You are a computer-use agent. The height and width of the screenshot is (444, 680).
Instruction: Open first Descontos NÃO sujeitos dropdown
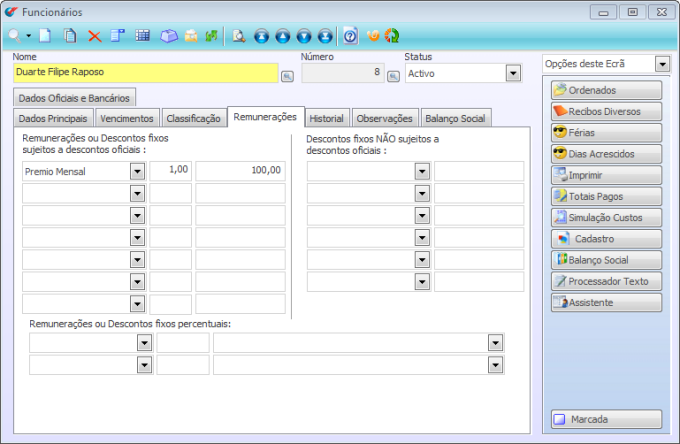[x=422, y=172]
